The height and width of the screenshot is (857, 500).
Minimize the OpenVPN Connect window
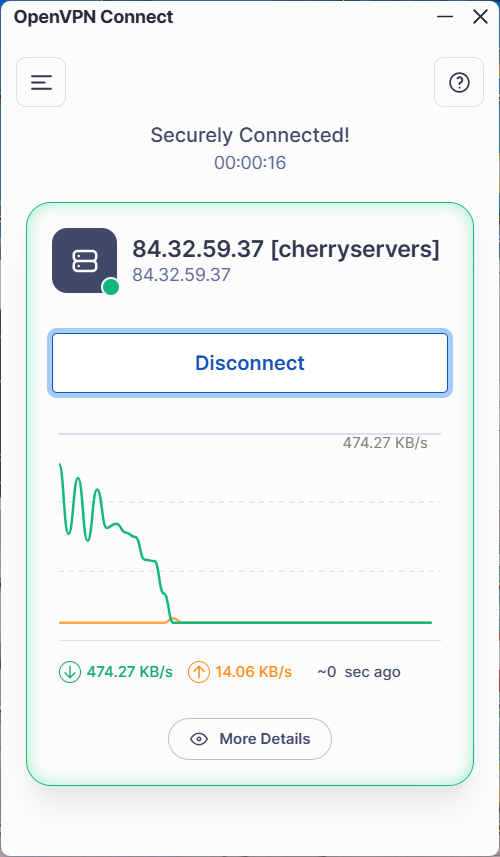[445, 16]
